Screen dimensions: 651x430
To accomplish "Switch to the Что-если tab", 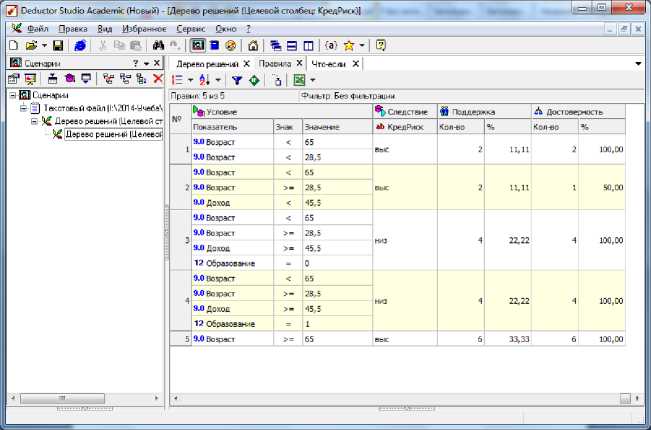I will (x=329, y=63).
